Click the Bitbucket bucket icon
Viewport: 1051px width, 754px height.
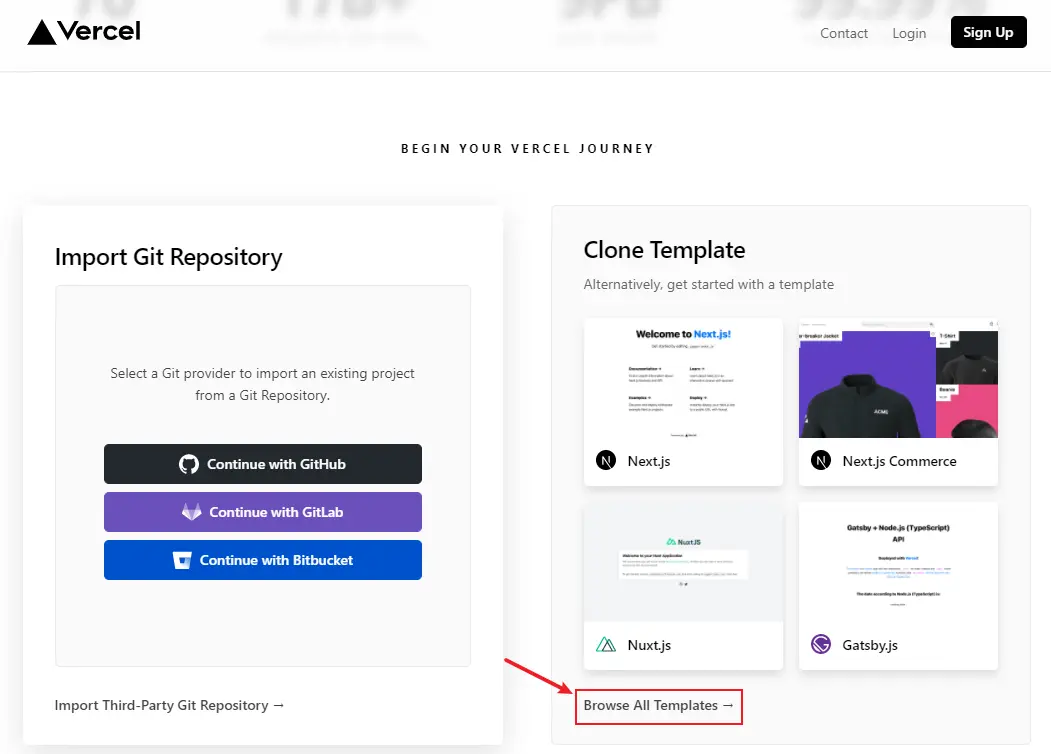[182, 560]
